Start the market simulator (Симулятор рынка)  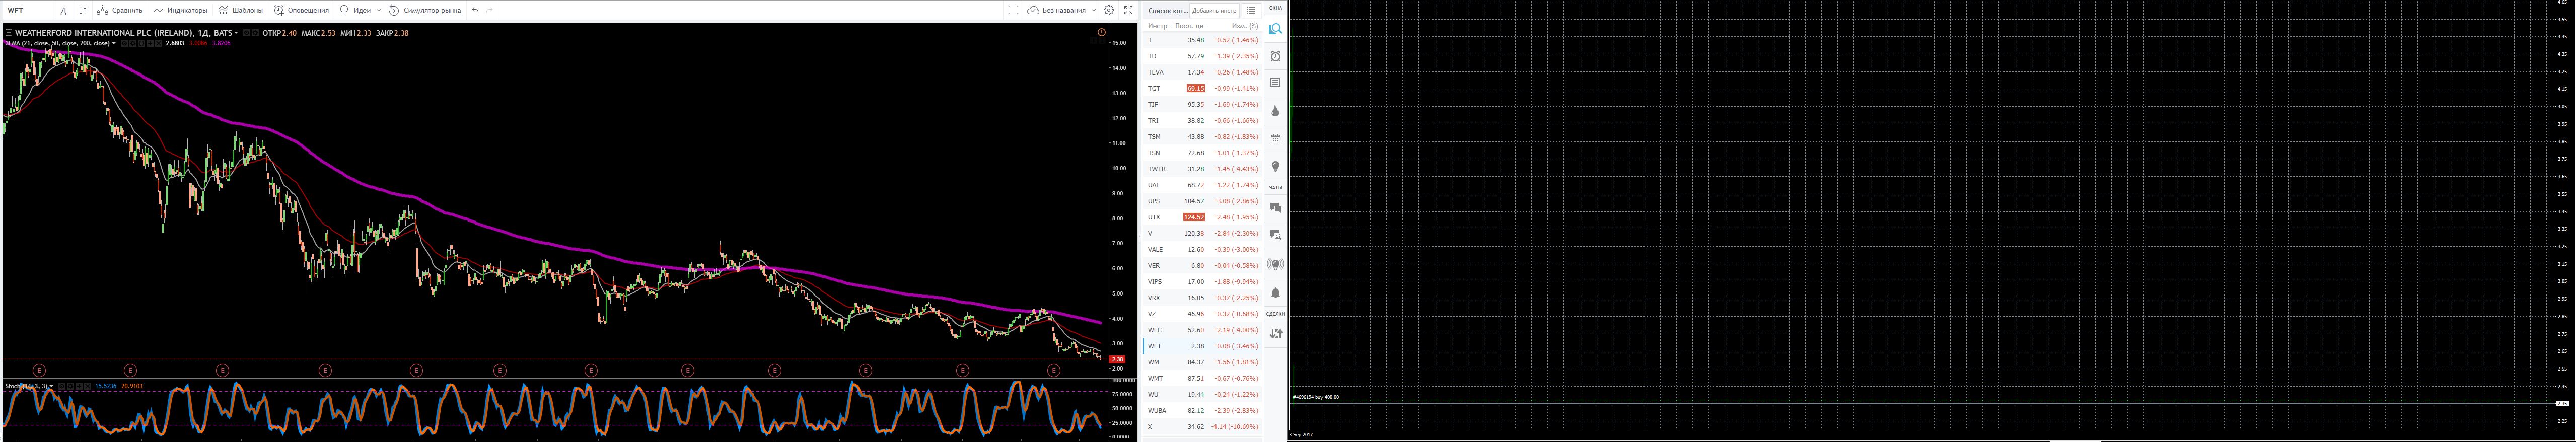(425, 10)
